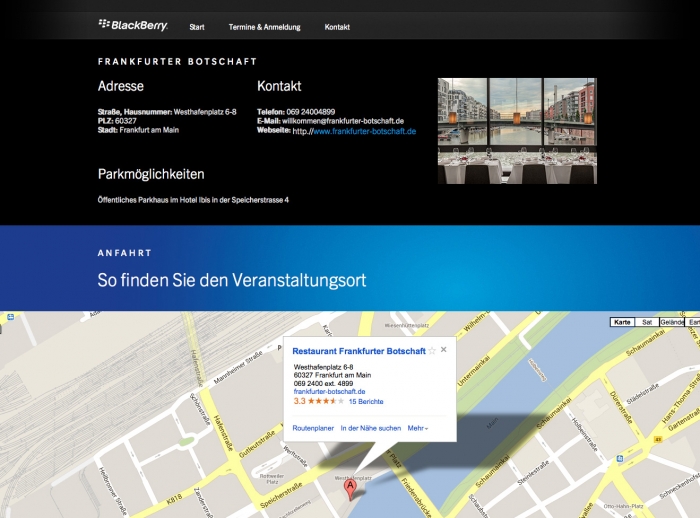This screenshot has width=700, height=518.
Task: Click the Speicherstraße label on the map
Action: pos(281,496)
